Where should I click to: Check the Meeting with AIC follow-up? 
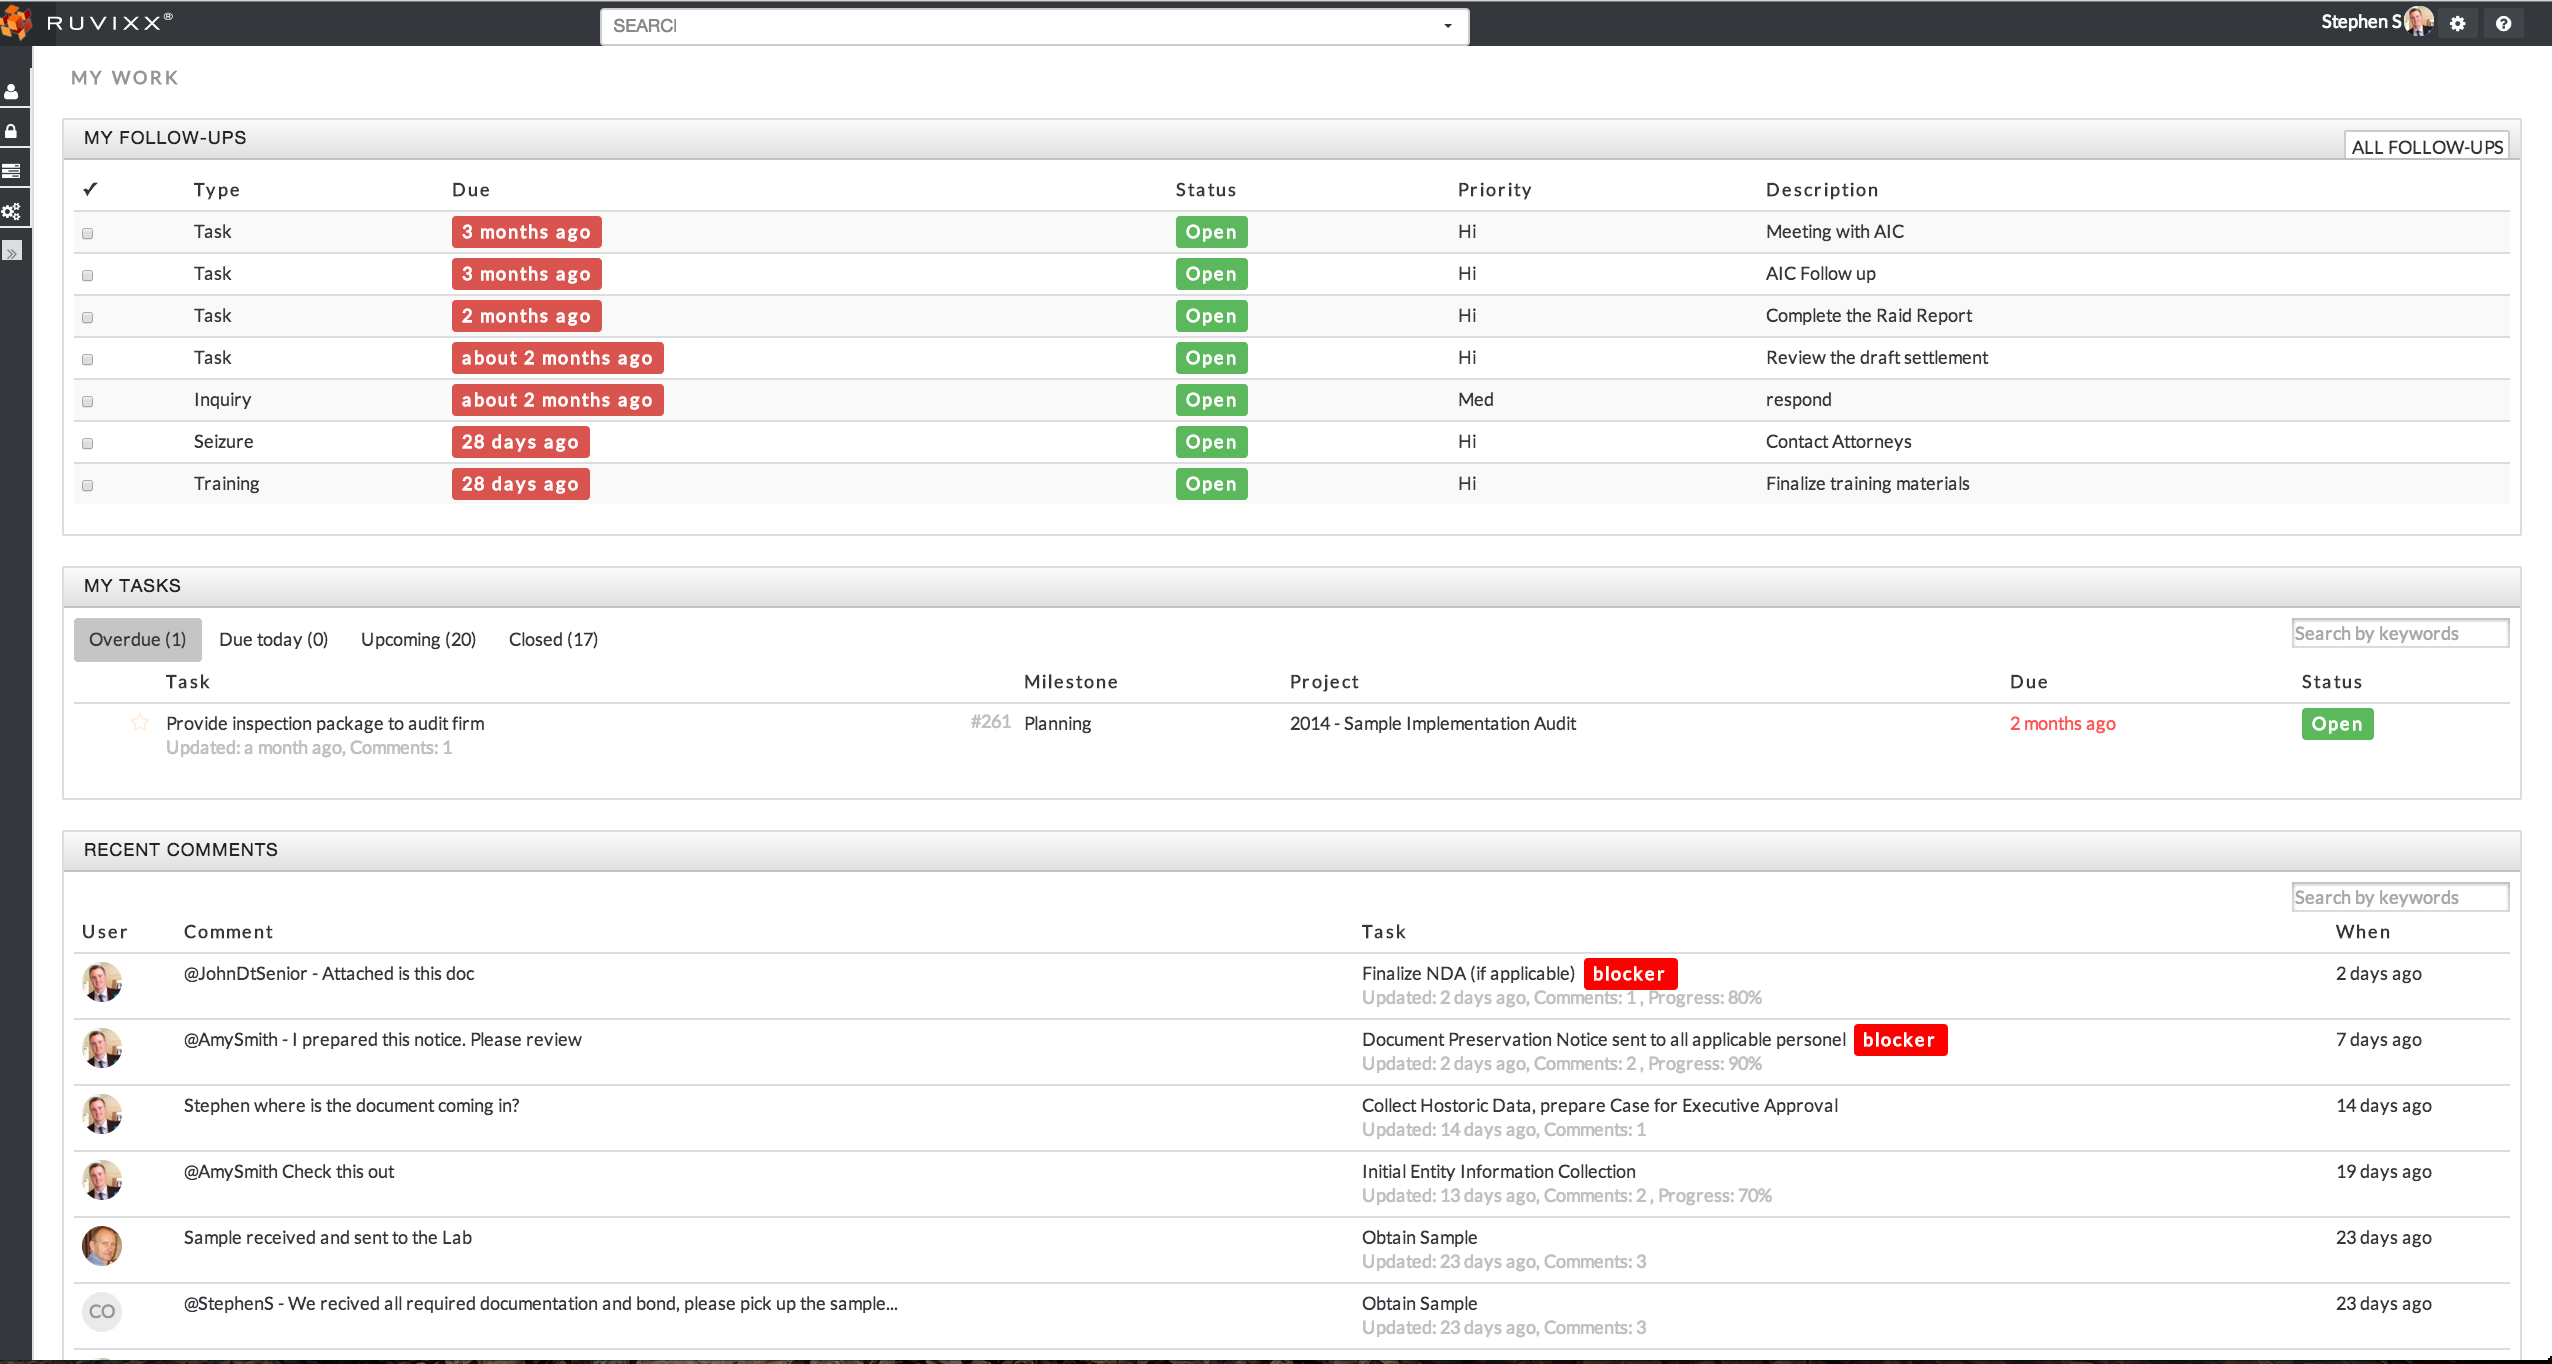pos(88,233)
